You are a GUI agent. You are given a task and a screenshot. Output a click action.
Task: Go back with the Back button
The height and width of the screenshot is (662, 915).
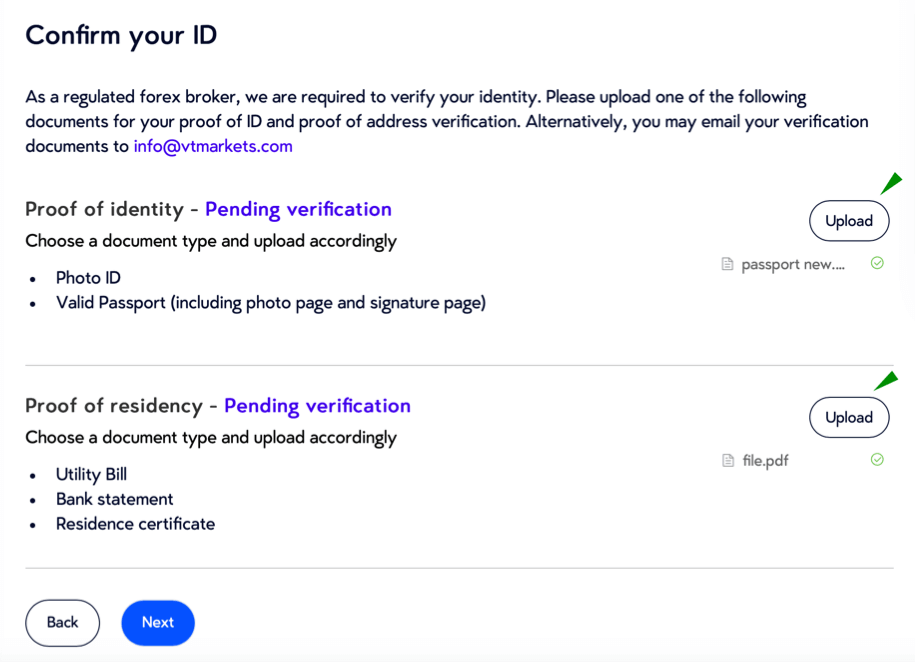point(62,622)
